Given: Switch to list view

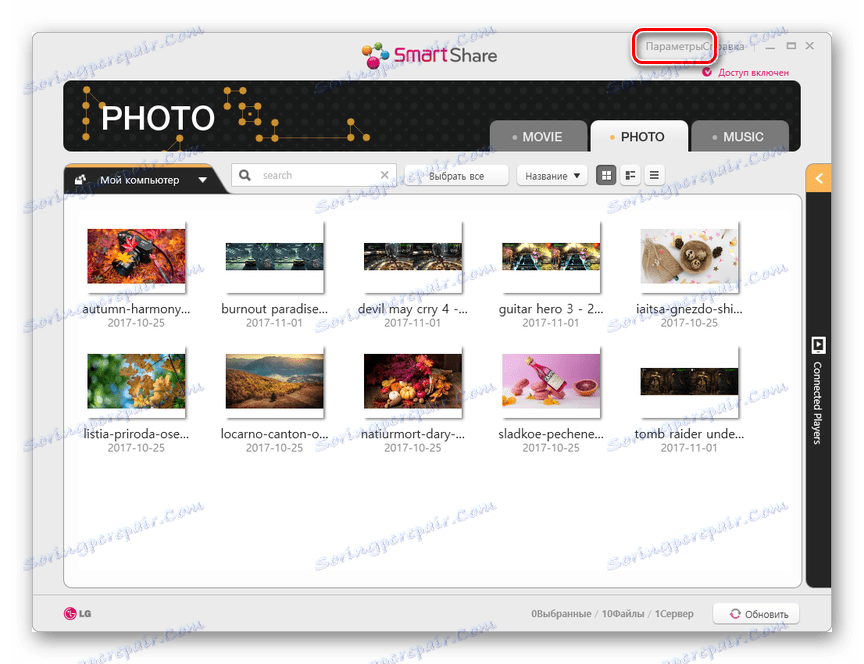Looking at the screenshot, I should coord(654,175).
